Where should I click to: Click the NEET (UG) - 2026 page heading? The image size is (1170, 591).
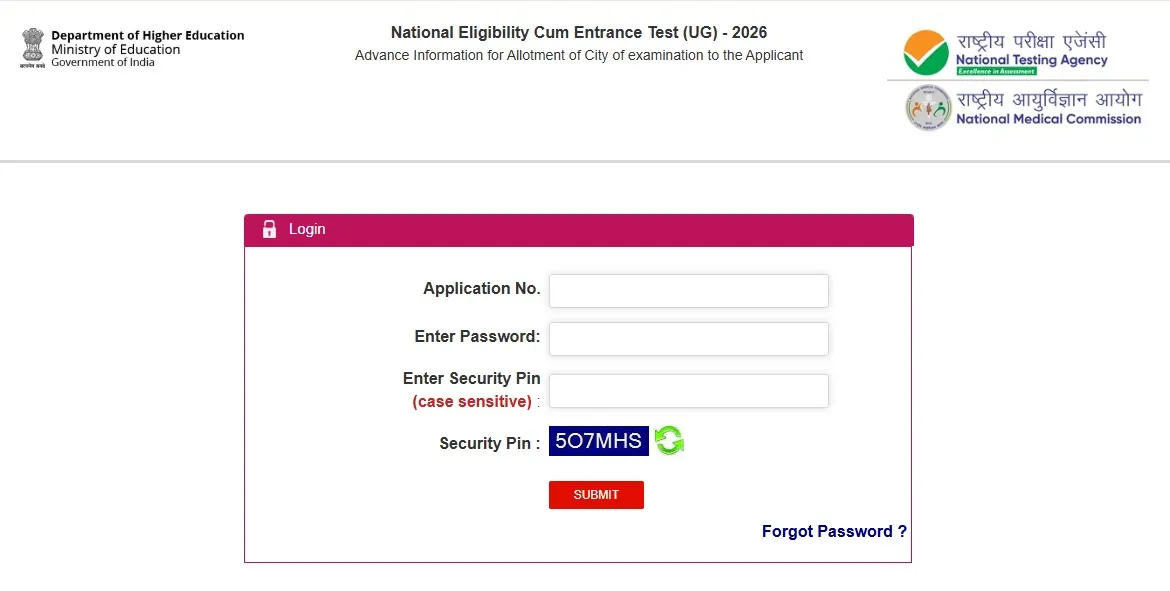[x=579, y=33]
